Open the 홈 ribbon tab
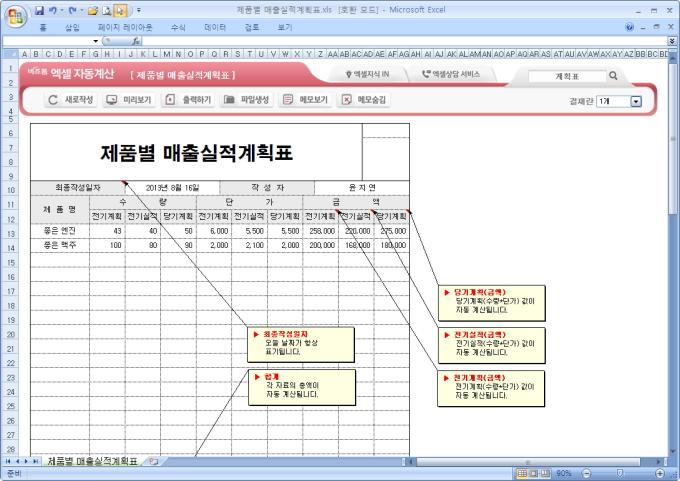The image size is (680, 481). click(43, 28)
